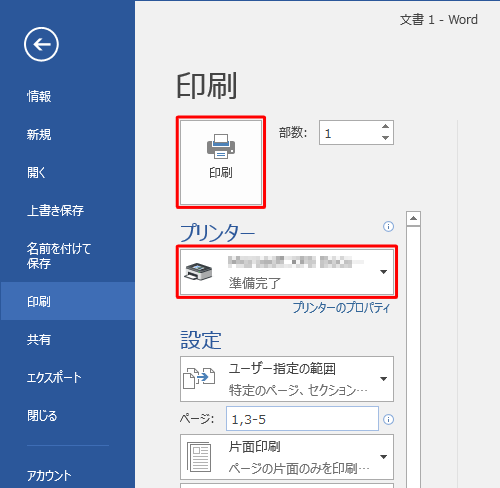This screenshot has height=488, width=500.
Task: Click the ページ field containing 1,3-5
Action: [x=302, y=419]
